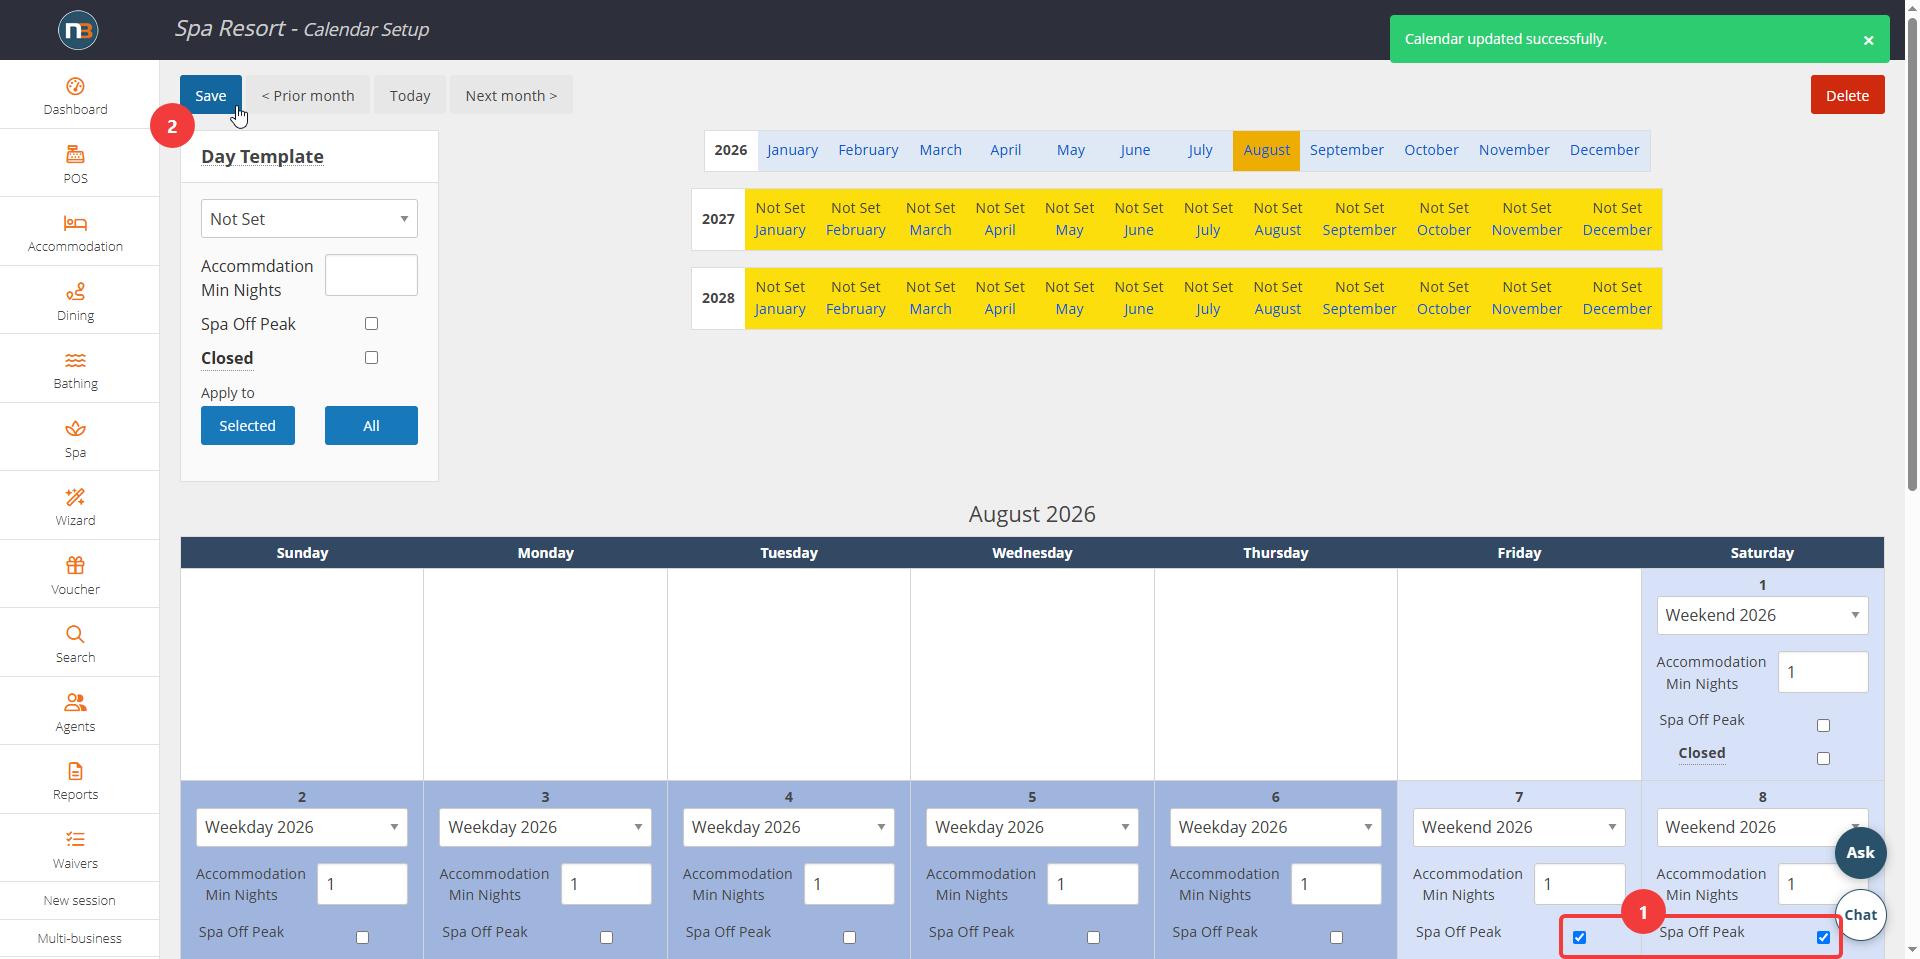Toggle Spa Off Peak for Saturday 1
Image resolution: width=1920 pixels, height=959 pixels.
click(1823, 726)
